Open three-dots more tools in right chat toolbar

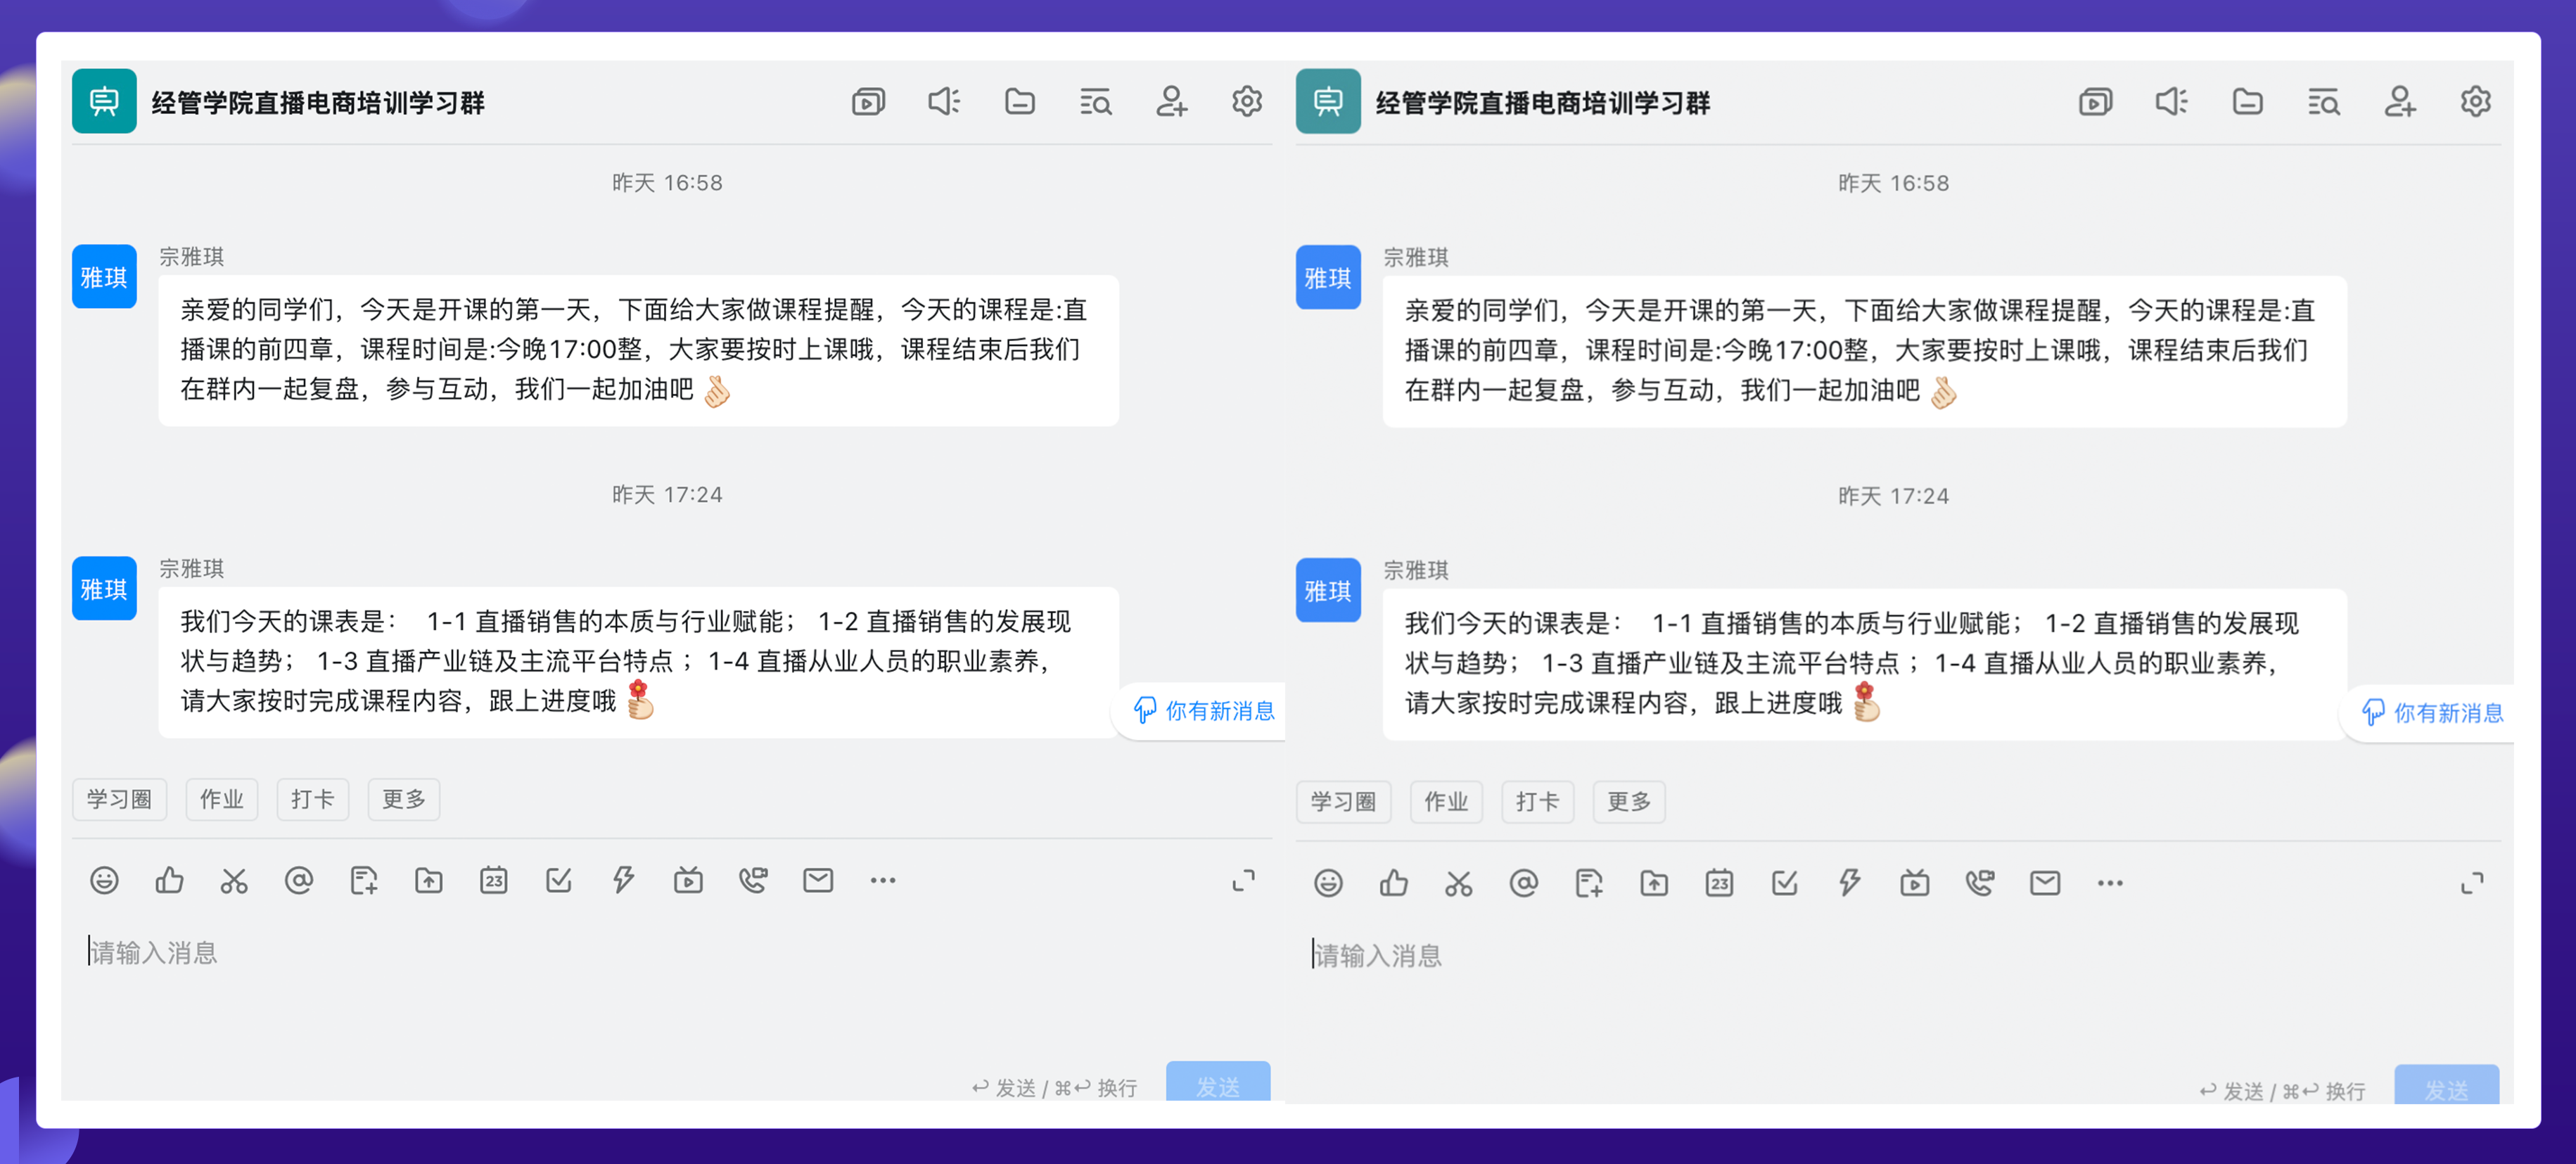tap(2110, 883)
